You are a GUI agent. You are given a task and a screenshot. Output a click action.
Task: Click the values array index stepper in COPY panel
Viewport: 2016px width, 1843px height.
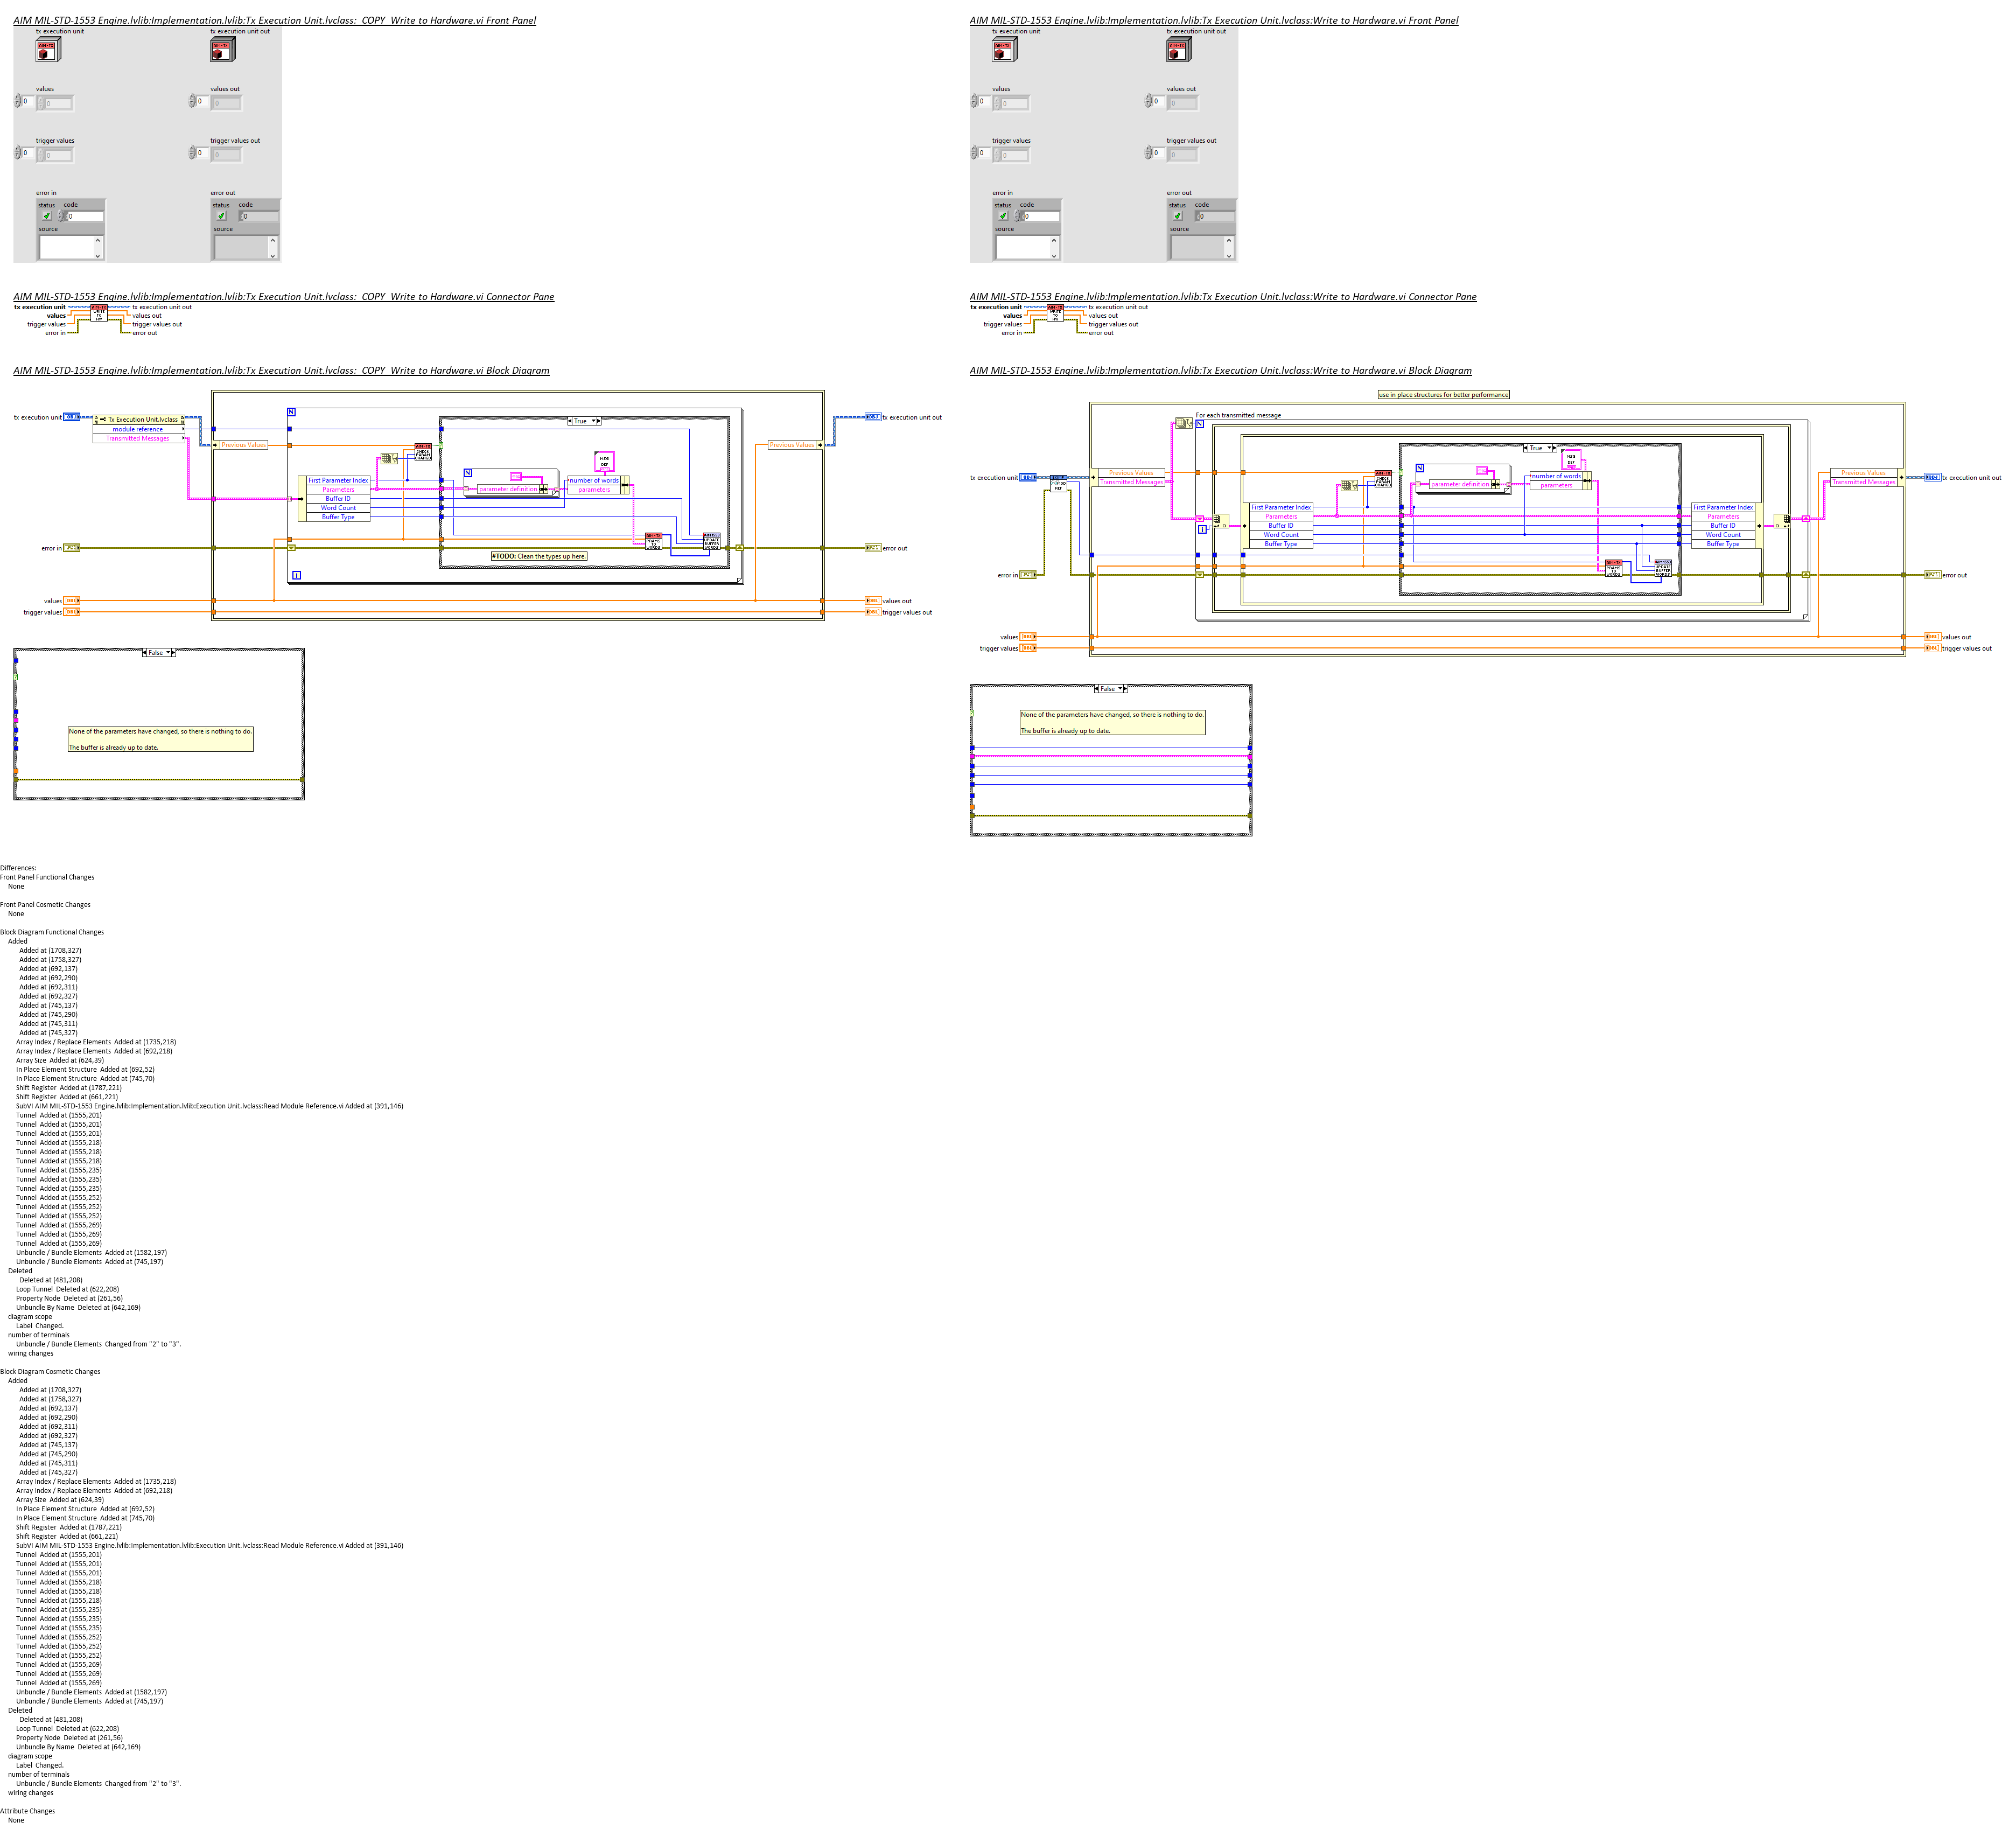[18, 101]
